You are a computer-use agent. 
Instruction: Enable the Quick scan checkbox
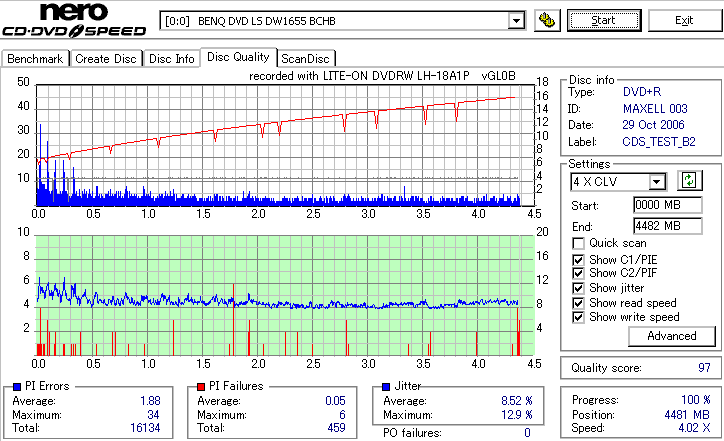click(x=578, y=243)
